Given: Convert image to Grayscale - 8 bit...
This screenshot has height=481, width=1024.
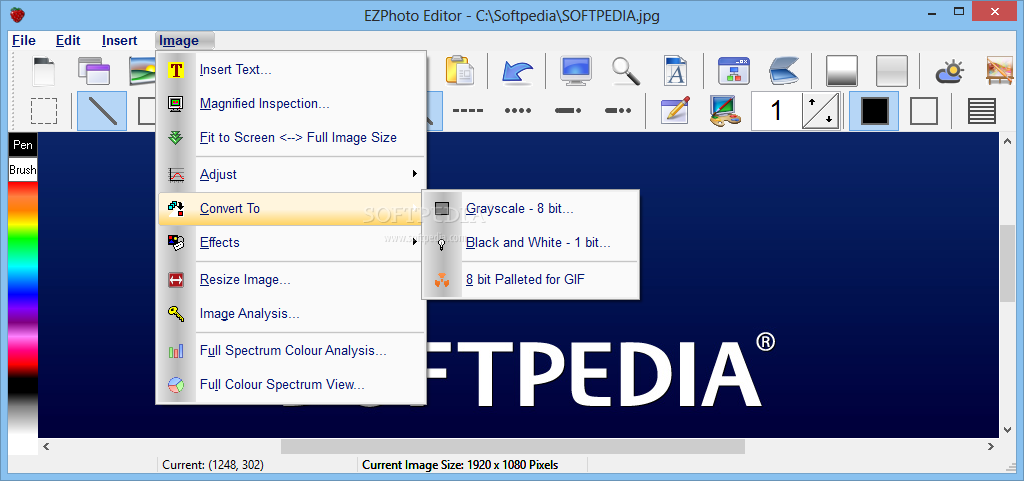Looking at the screenshot, I should coord(530,208).
